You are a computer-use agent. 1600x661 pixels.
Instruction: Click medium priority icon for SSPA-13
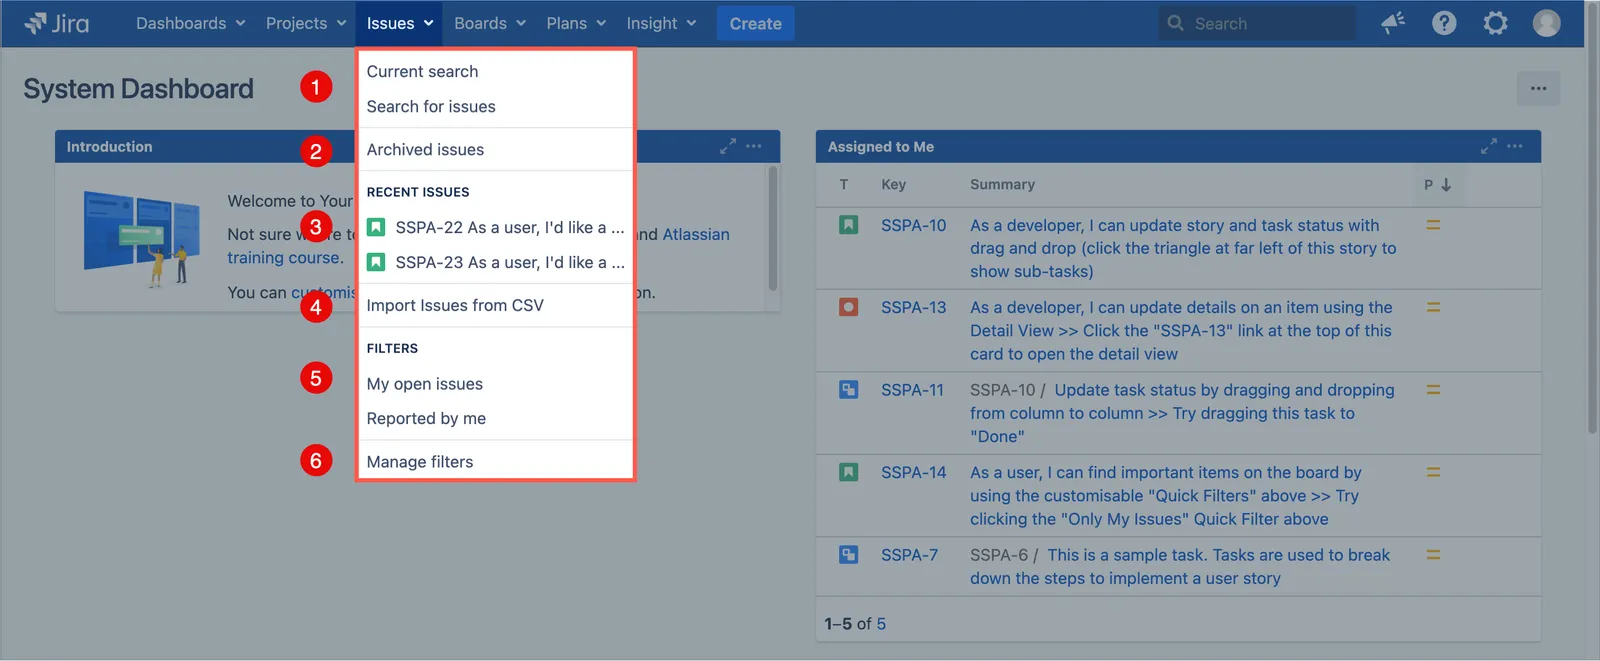click(x=1433, y=307)
